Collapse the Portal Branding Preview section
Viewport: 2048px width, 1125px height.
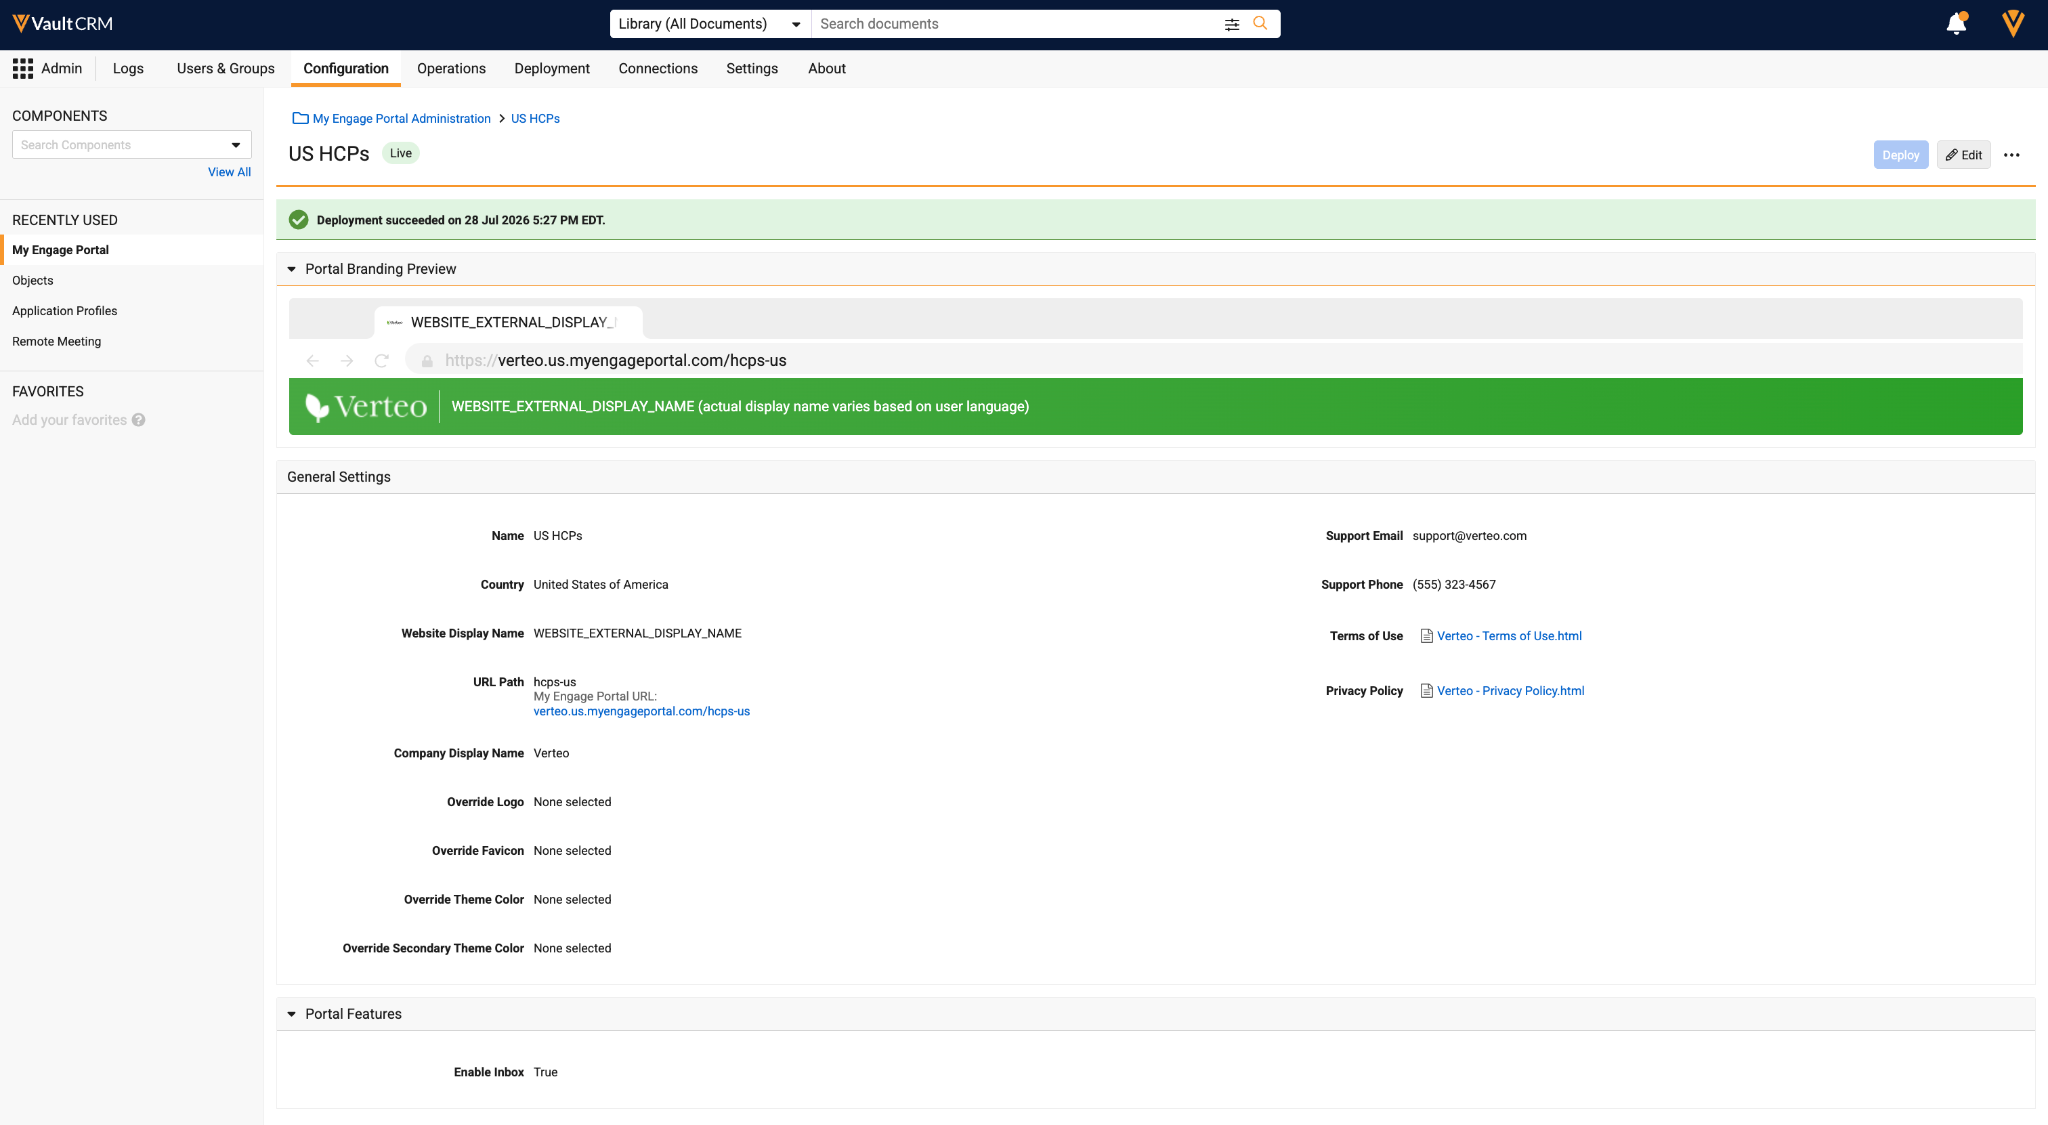[x=292, y=269]
